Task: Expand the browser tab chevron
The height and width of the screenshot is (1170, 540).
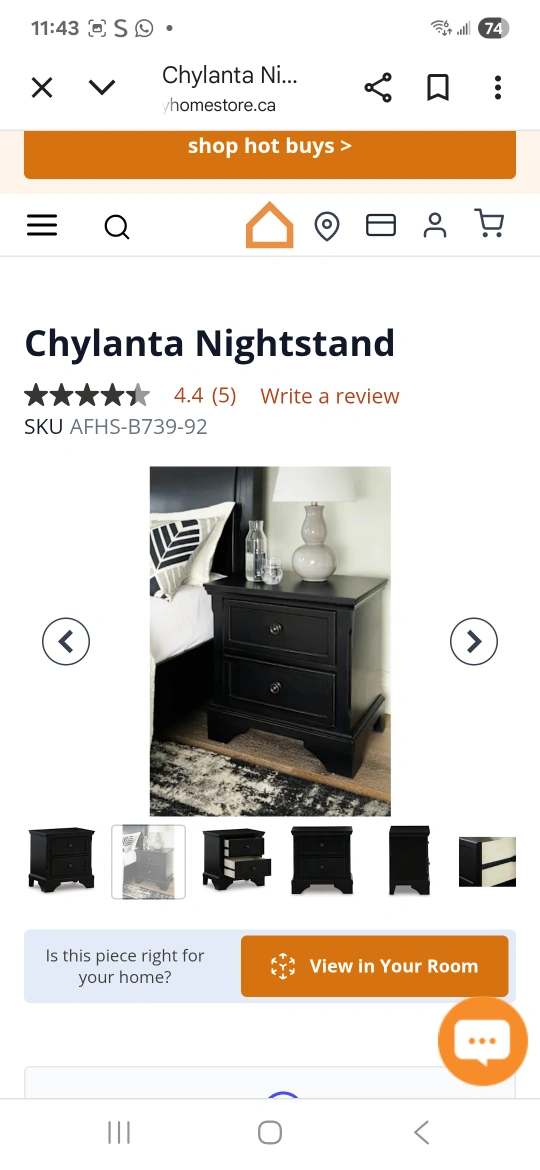Action: (101, 88)
